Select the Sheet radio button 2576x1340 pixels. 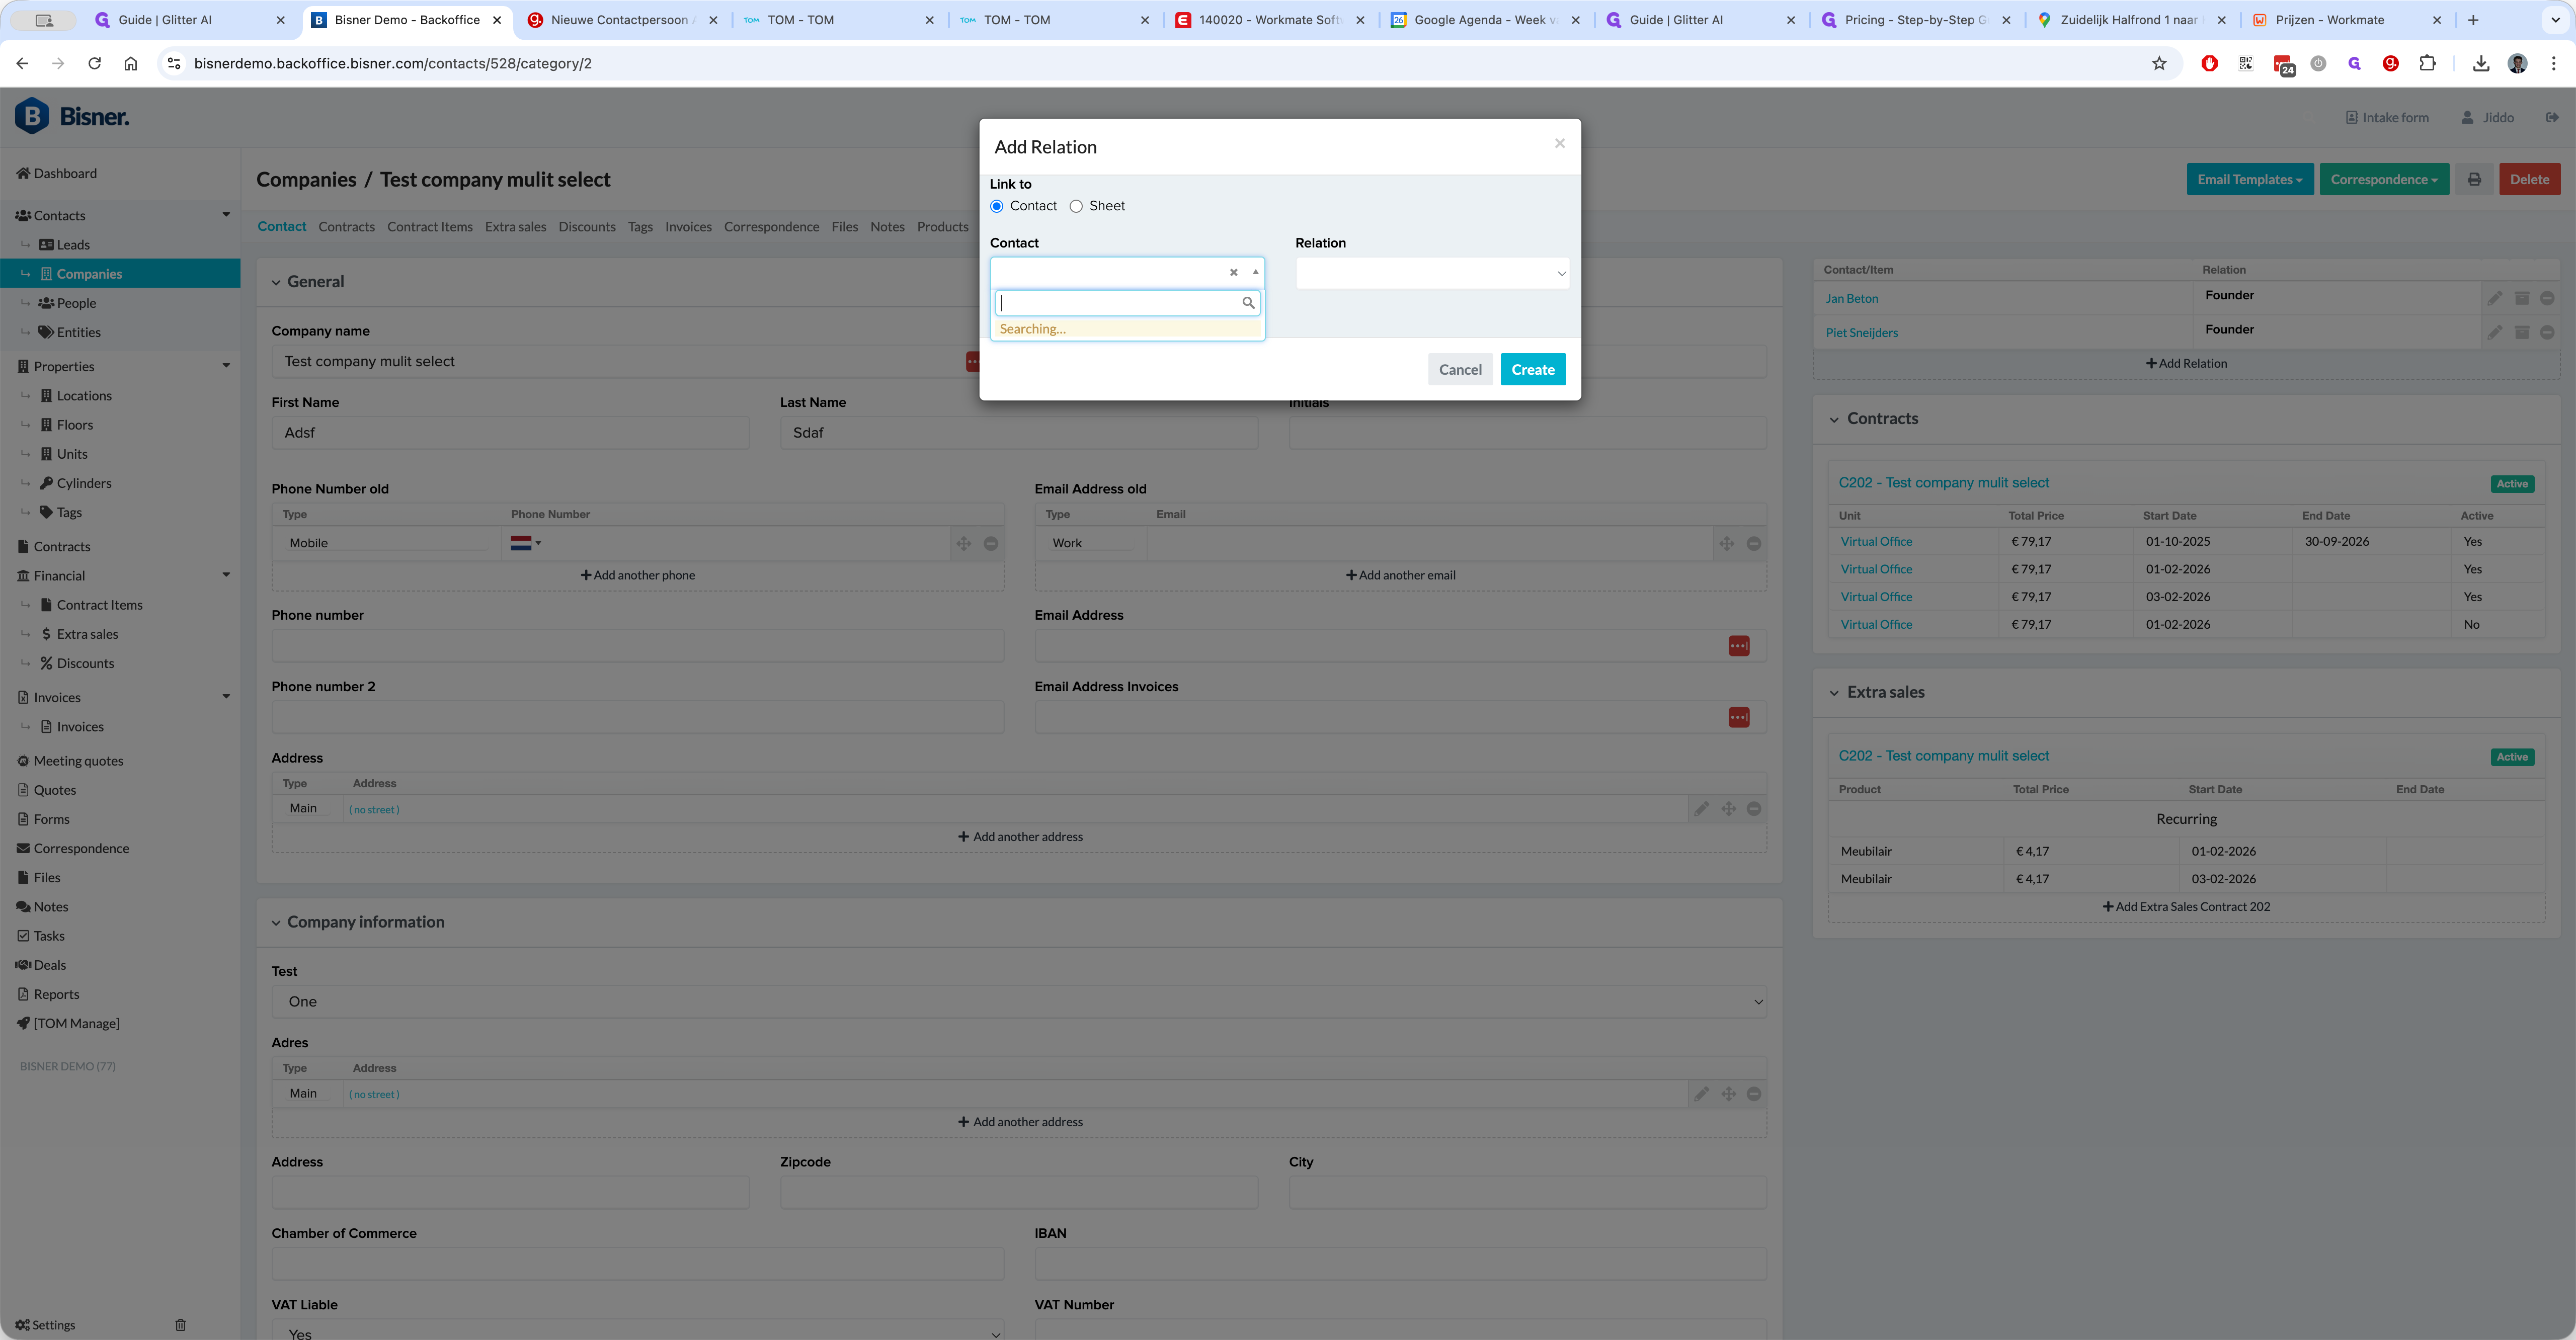[x=1076, y=206]
